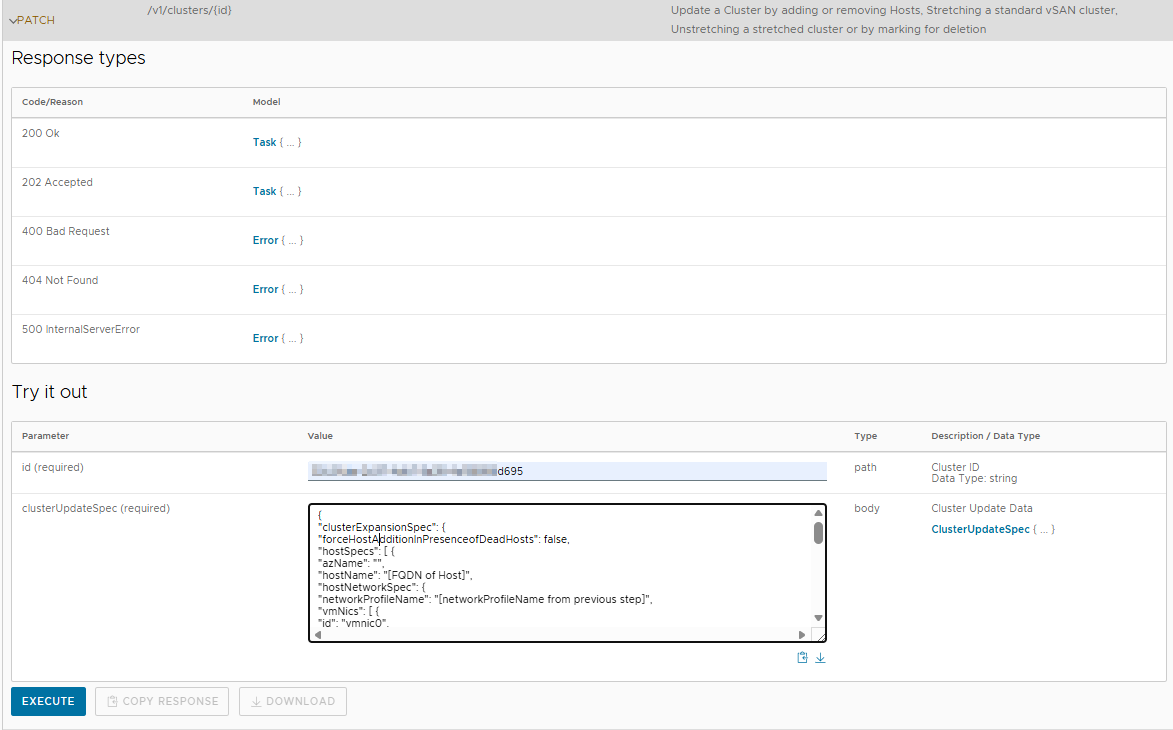
Task: Expand the Task model for 200 Ok
Action: coord(264,143)
